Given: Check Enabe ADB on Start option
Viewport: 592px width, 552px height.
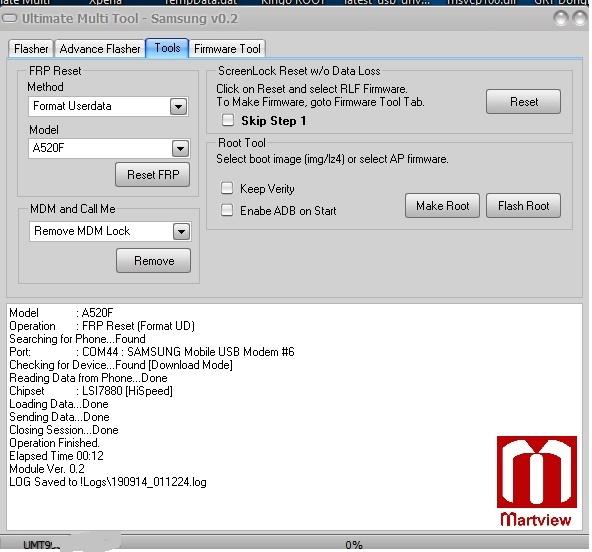Looking at the screenshot, I should pos(227,210).
